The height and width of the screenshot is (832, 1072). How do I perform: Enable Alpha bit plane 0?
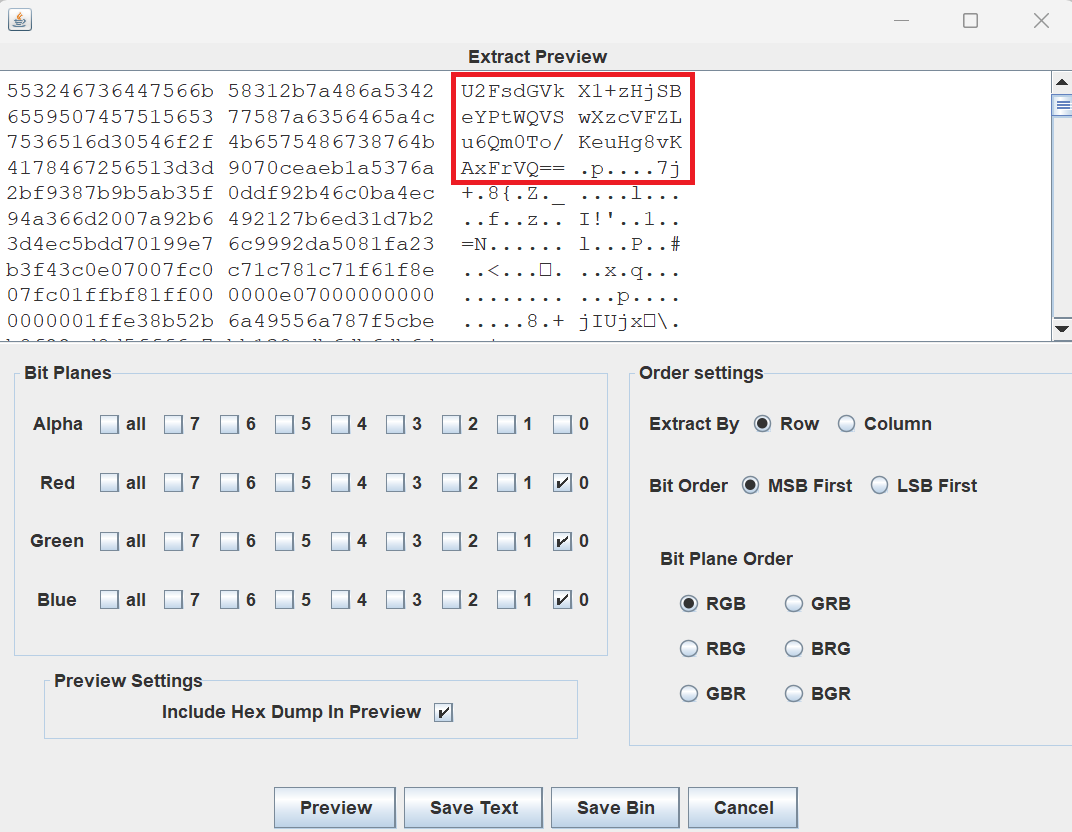(562, 425)
